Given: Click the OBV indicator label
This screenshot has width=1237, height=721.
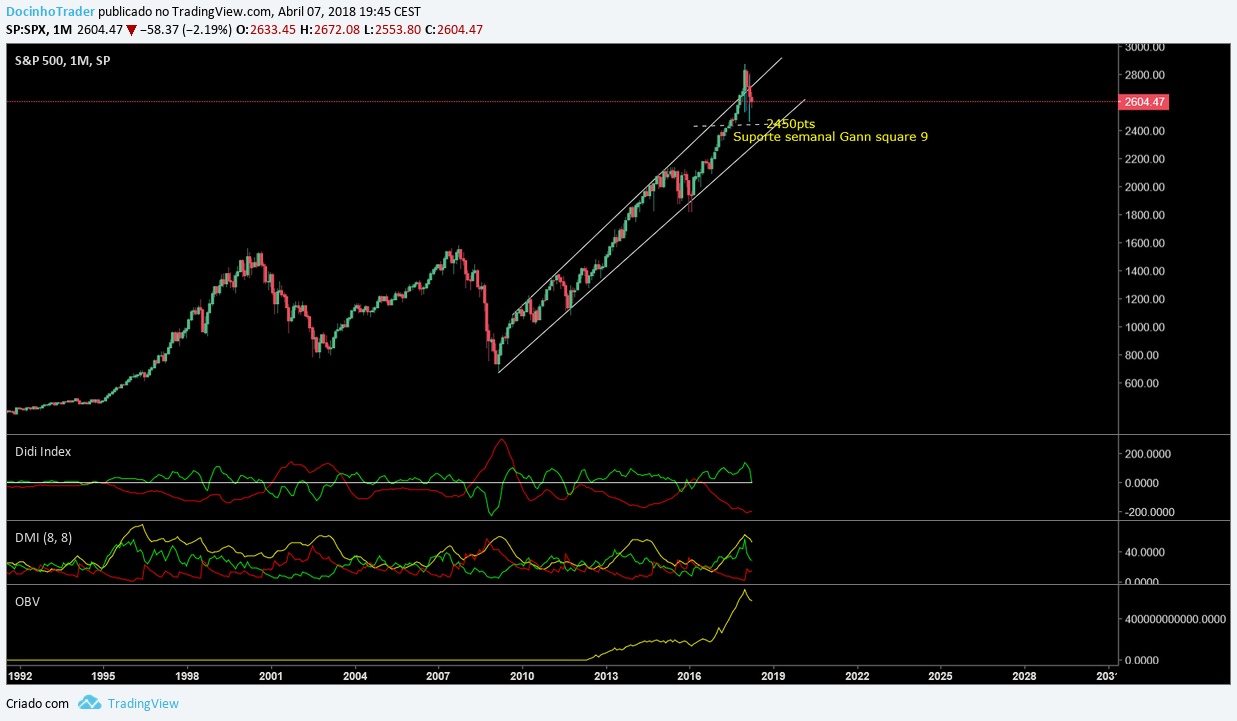Looking at the screenshot, I should click(27, 601).
